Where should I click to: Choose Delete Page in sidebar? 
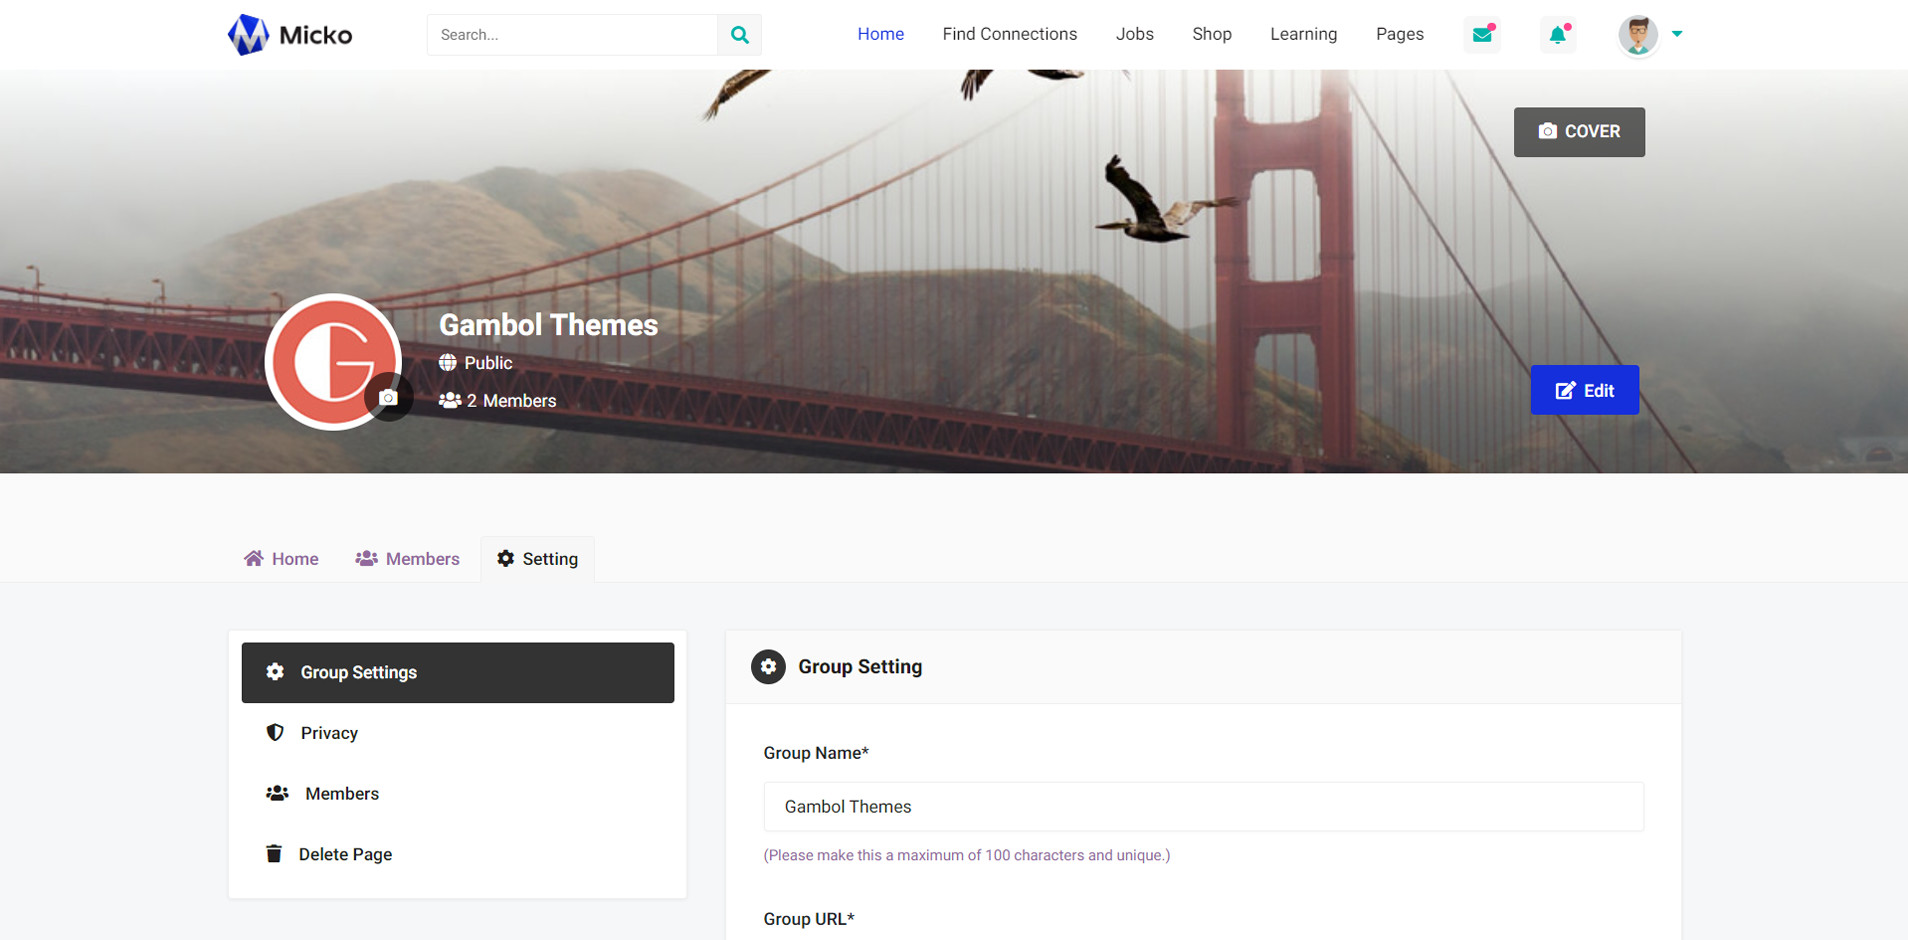[345, 854]
